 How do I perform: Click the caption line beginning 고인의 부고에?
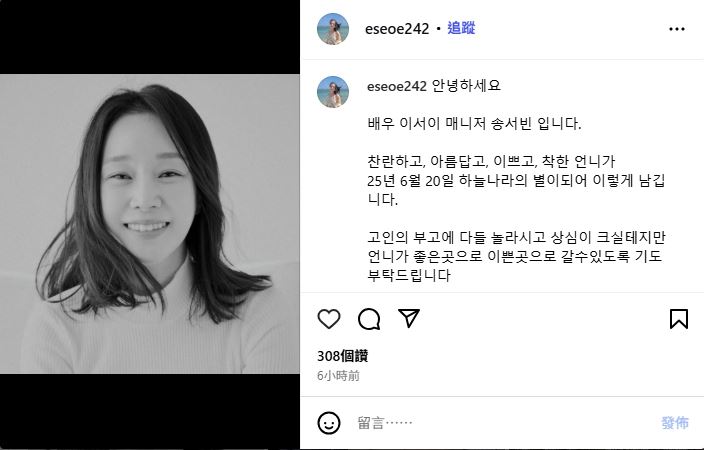click(x=516, y=237)
